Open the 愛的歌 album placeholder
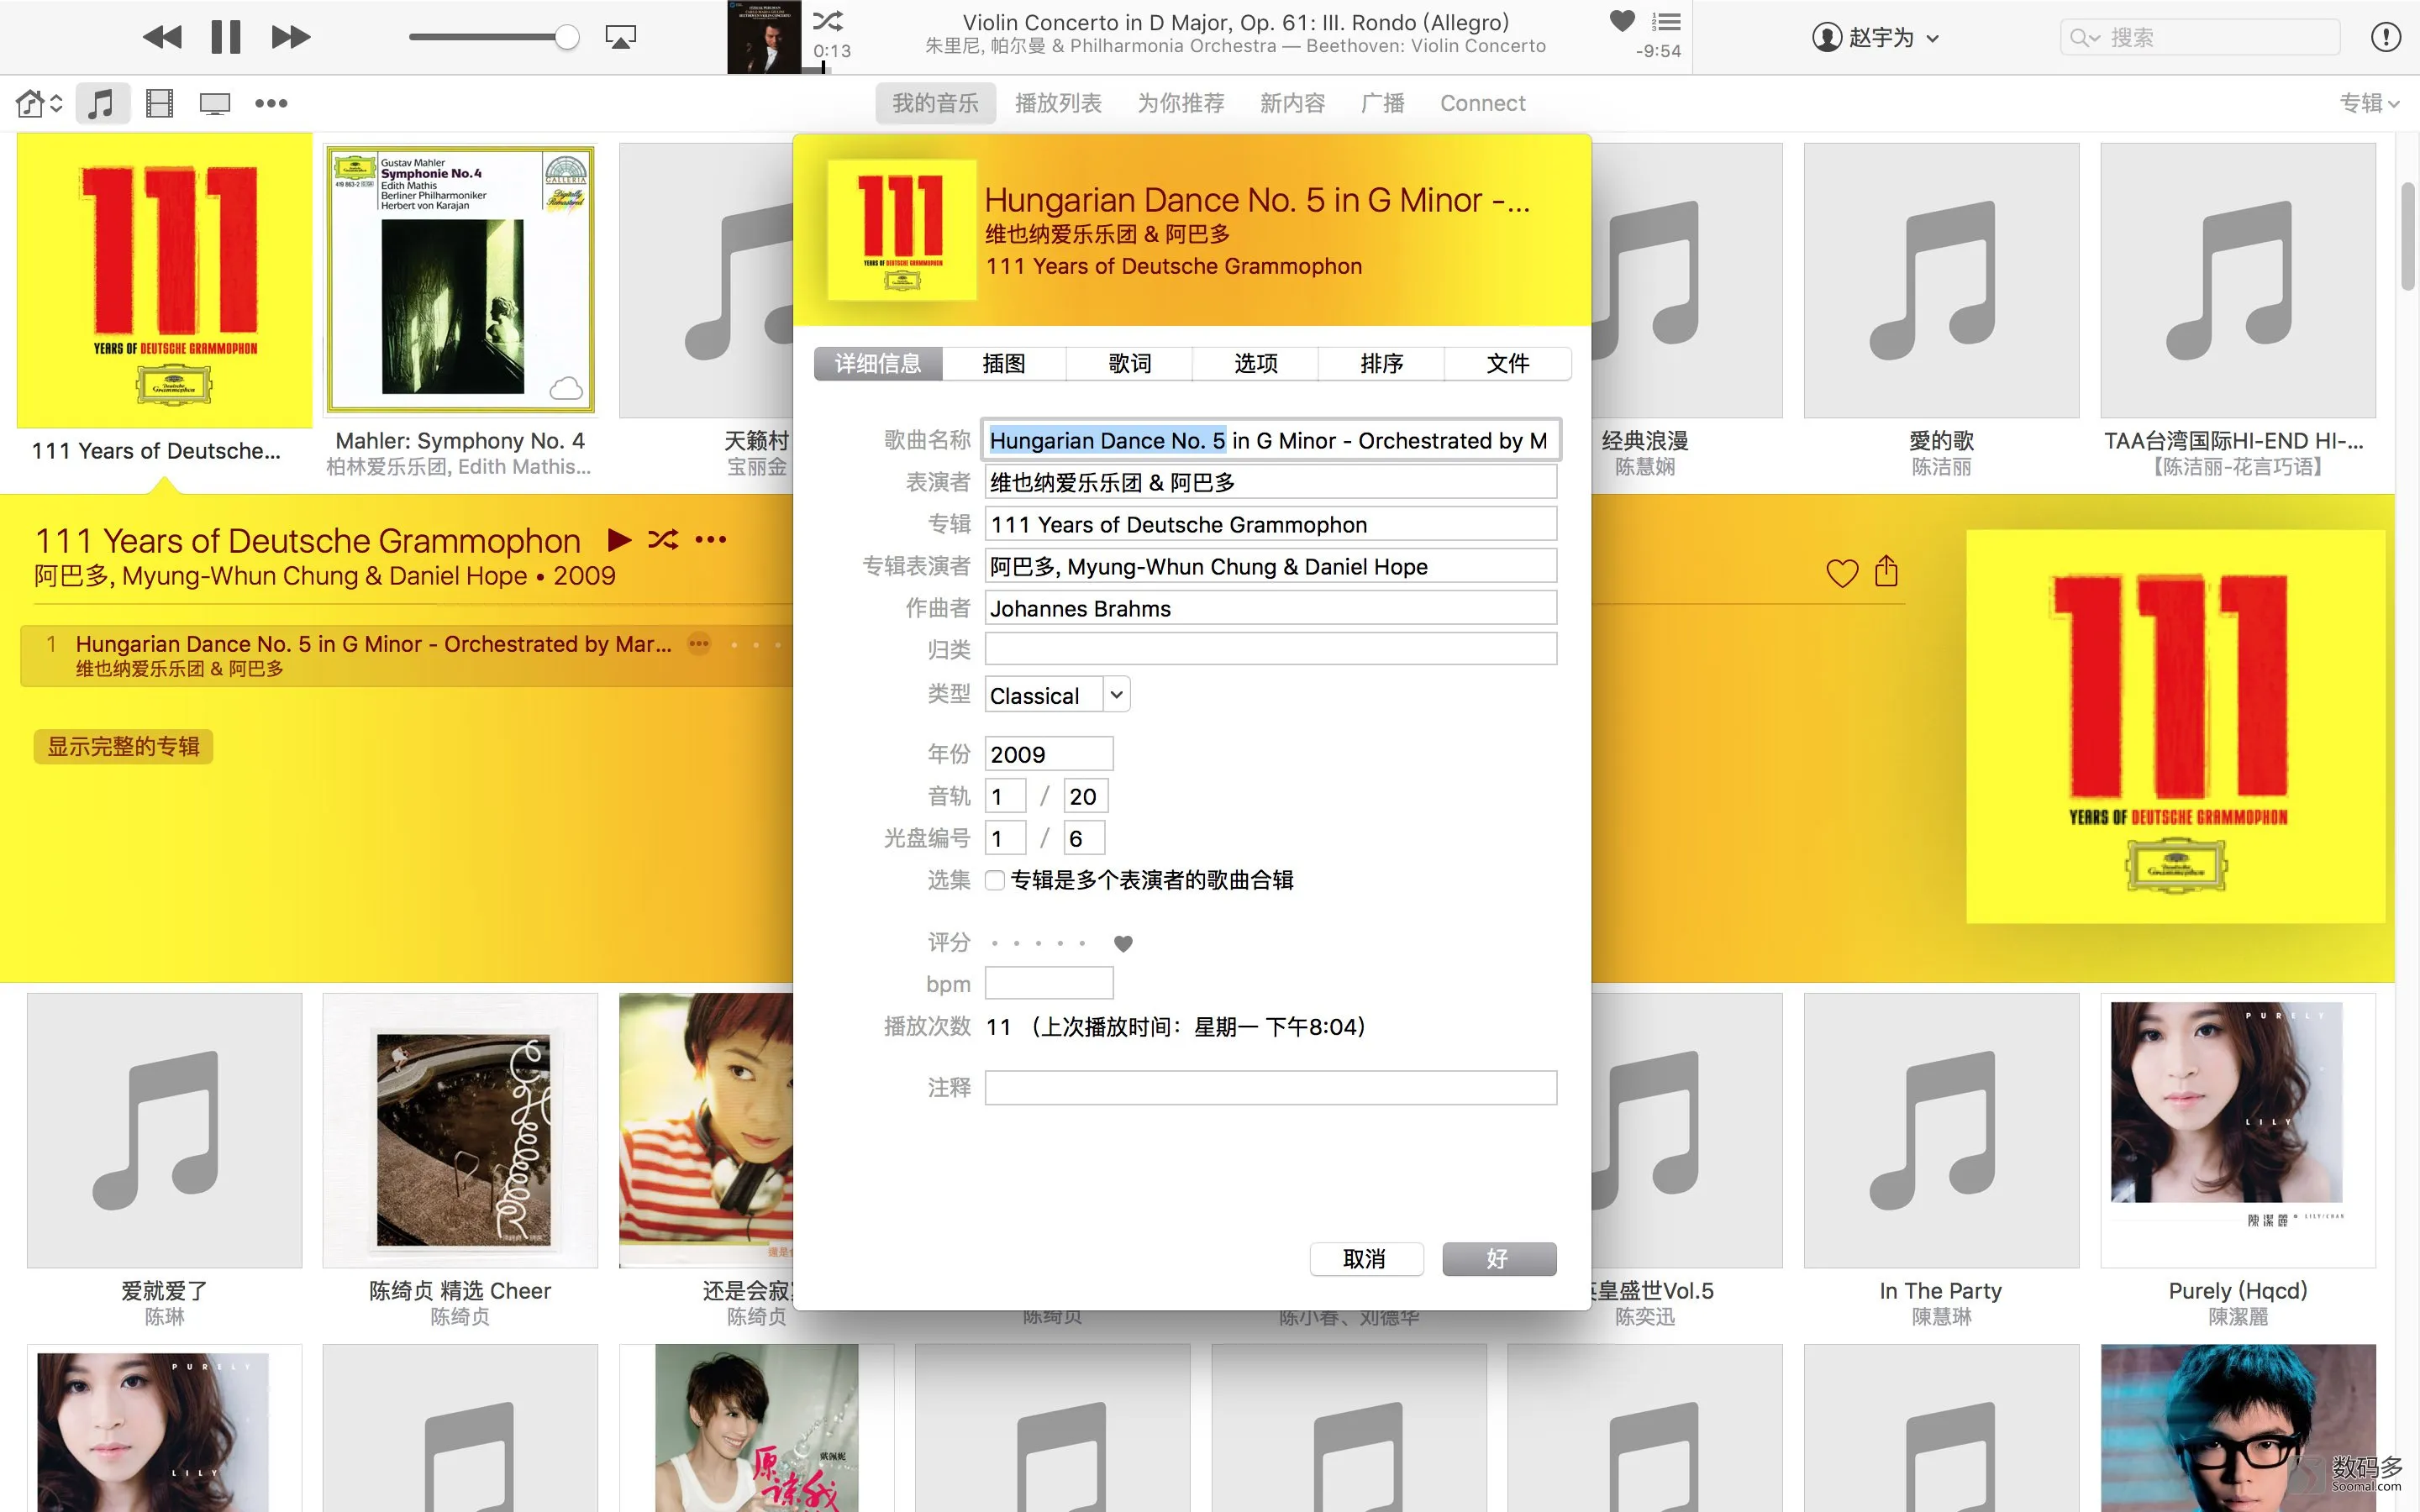 coord(1941,280)
